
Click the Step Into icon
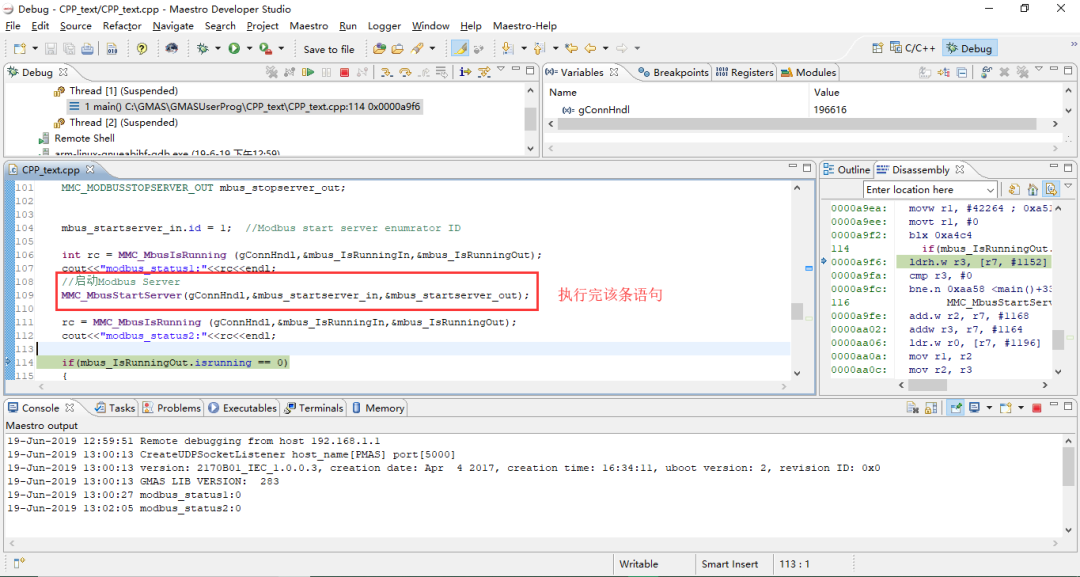pyautogui.click(x=386, y=72)
